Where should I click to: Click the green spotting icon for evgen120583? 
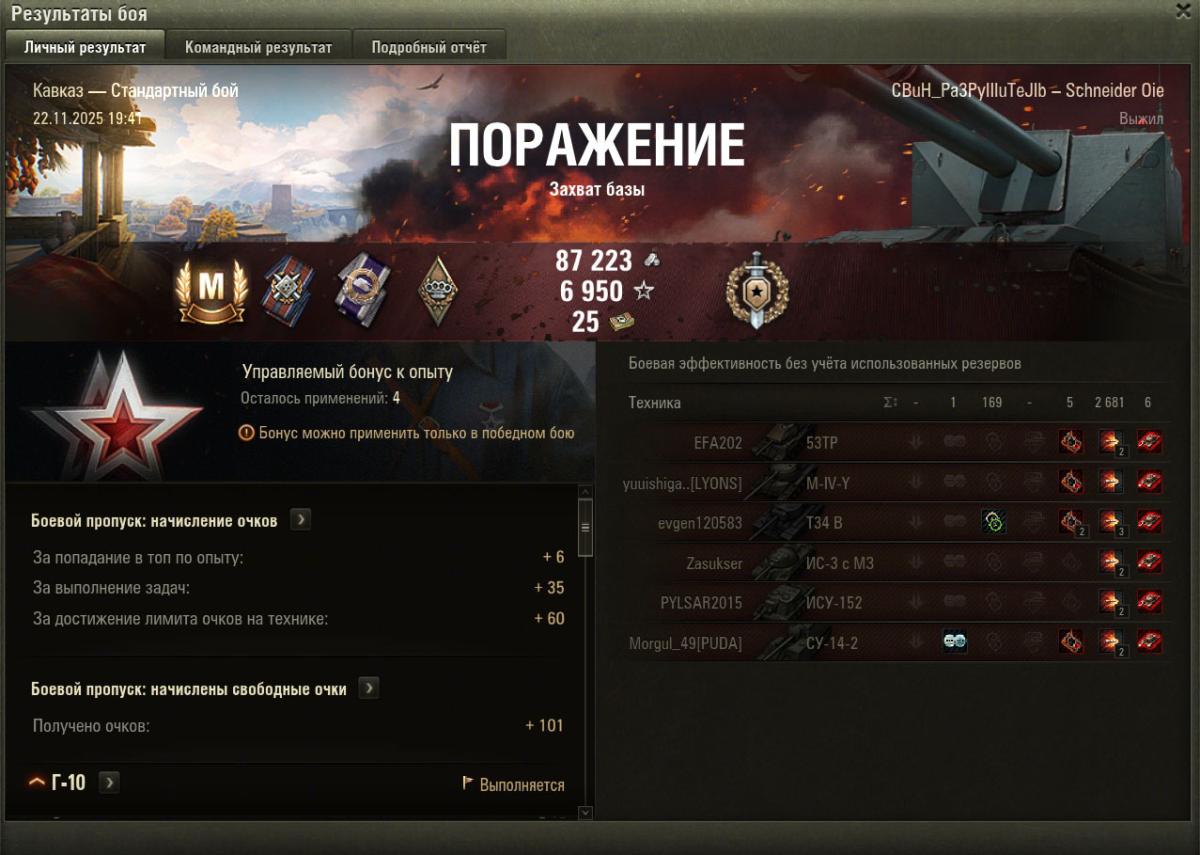tap(993, 522)
